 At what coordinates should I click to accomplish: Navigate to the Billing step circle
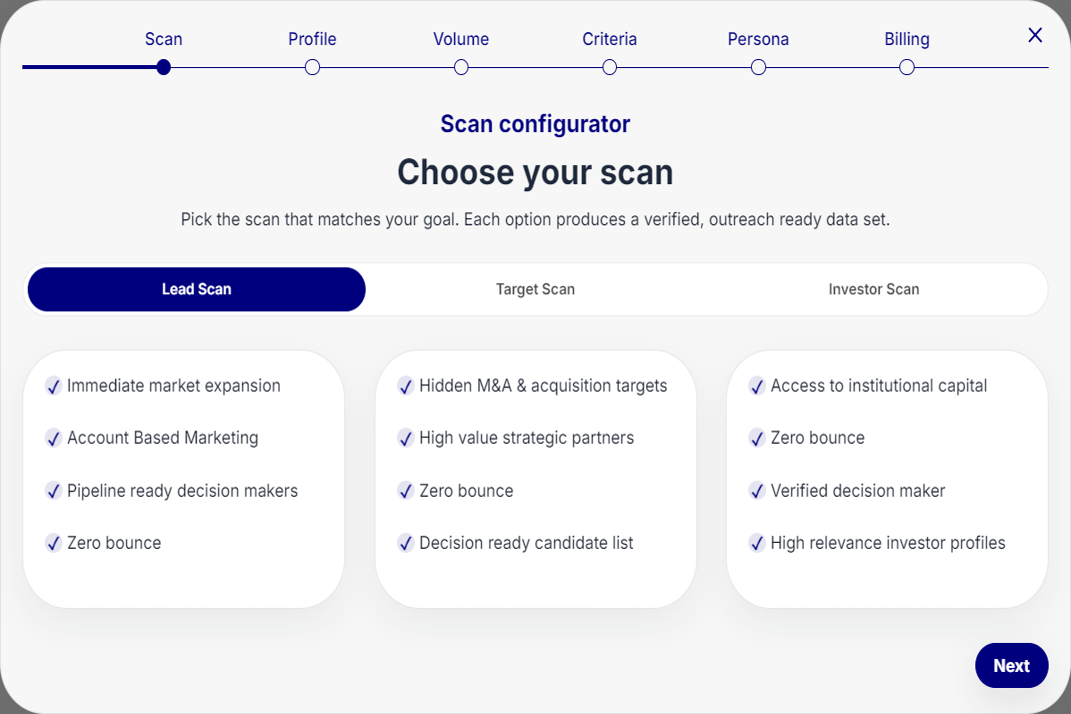[x=907, y=68]
